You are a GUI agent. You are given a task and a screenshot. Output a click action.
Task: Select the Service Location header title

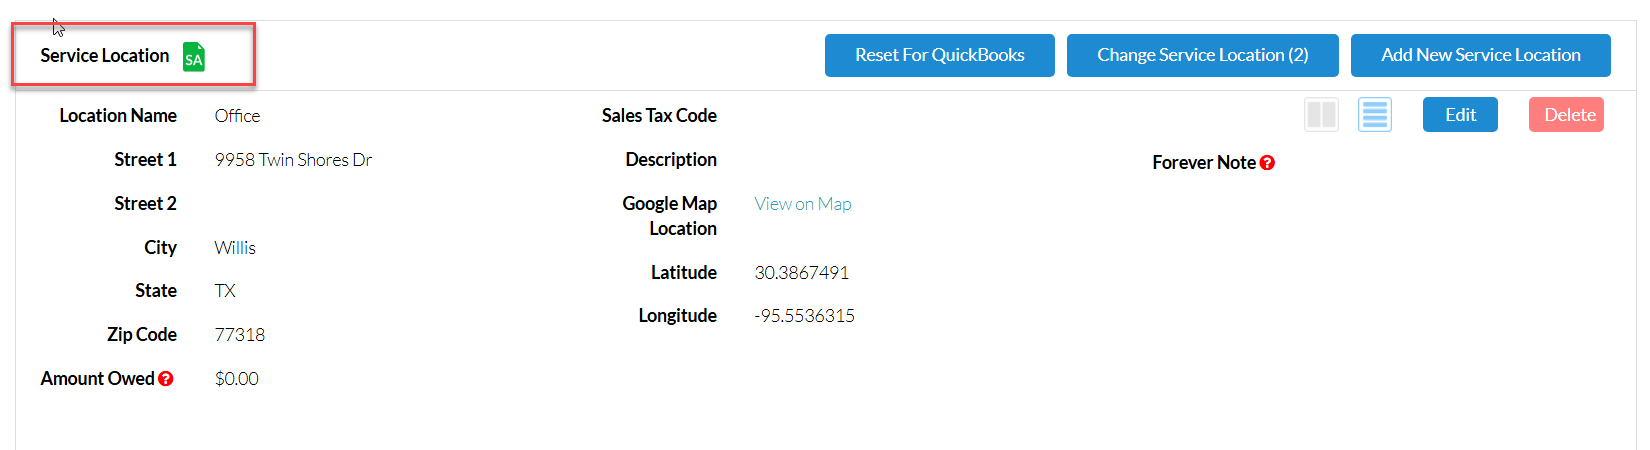pos(105,56)
